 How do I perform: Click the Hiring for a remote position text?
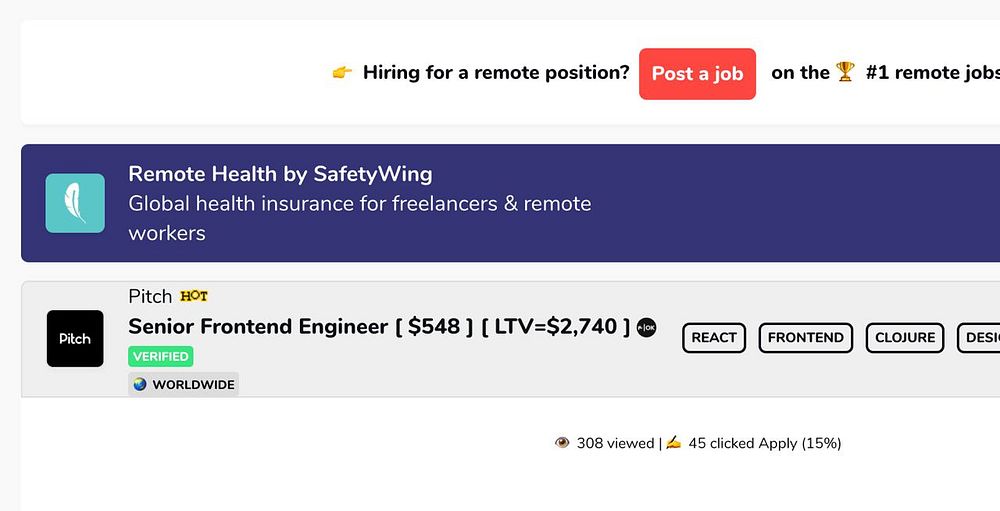coord(496,73)
